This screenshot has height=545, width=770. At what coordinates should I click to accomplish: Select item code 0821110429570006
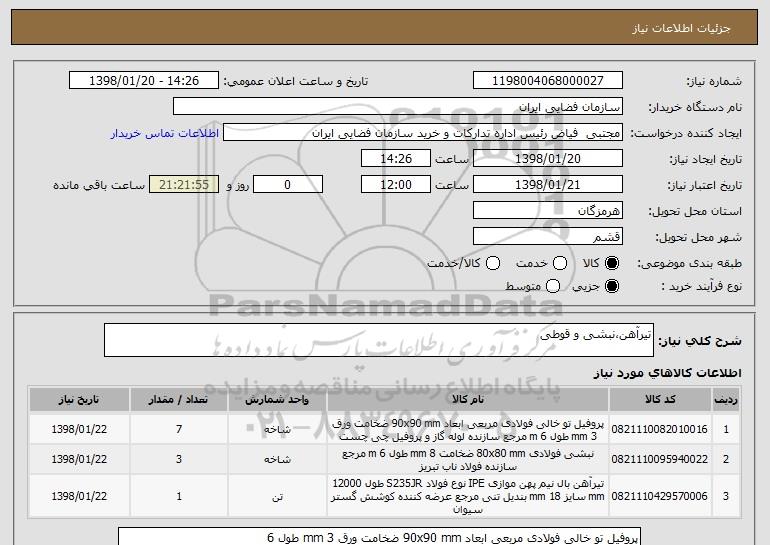660,496
